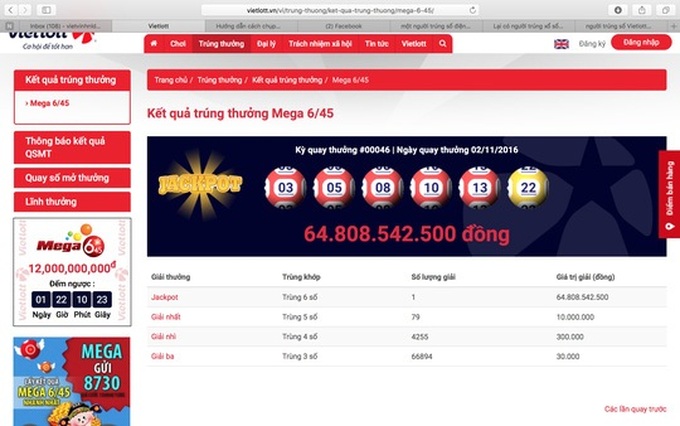
Task: Go forward with Safari's forward arrow
Action: click(25, 10)
